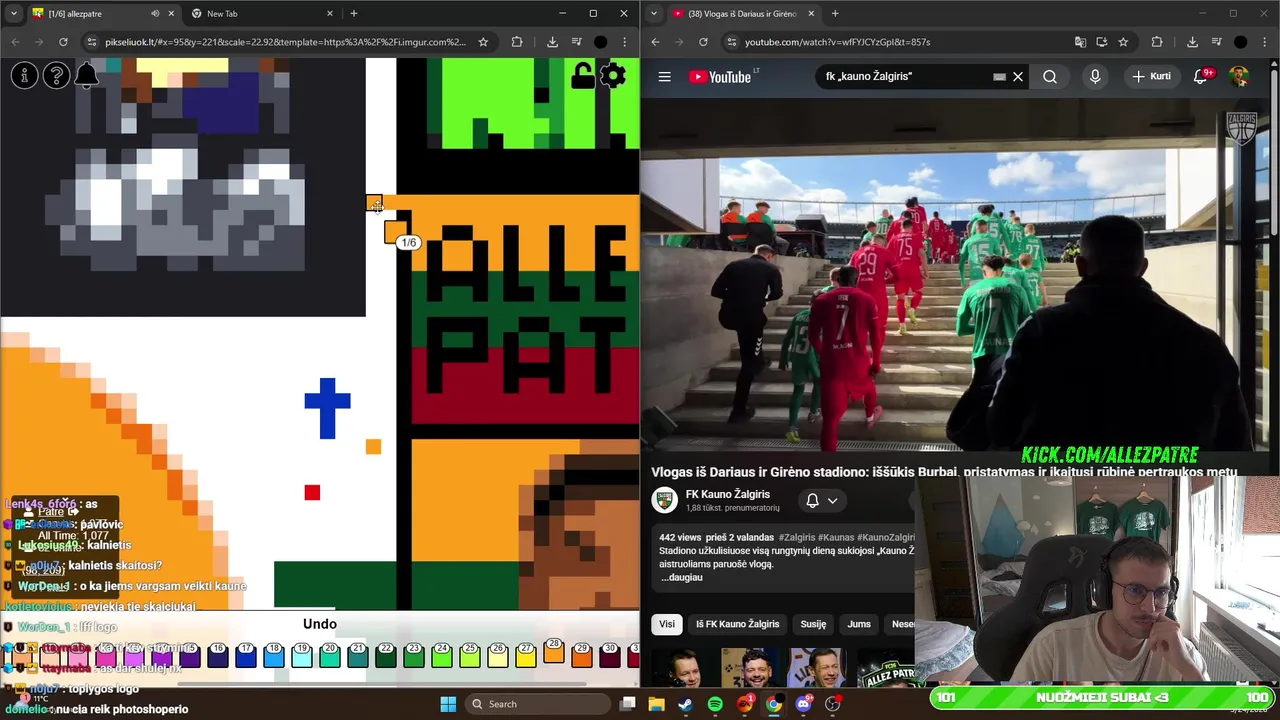Pick color swatch 16 dark navy

click(x=218, y=655)
